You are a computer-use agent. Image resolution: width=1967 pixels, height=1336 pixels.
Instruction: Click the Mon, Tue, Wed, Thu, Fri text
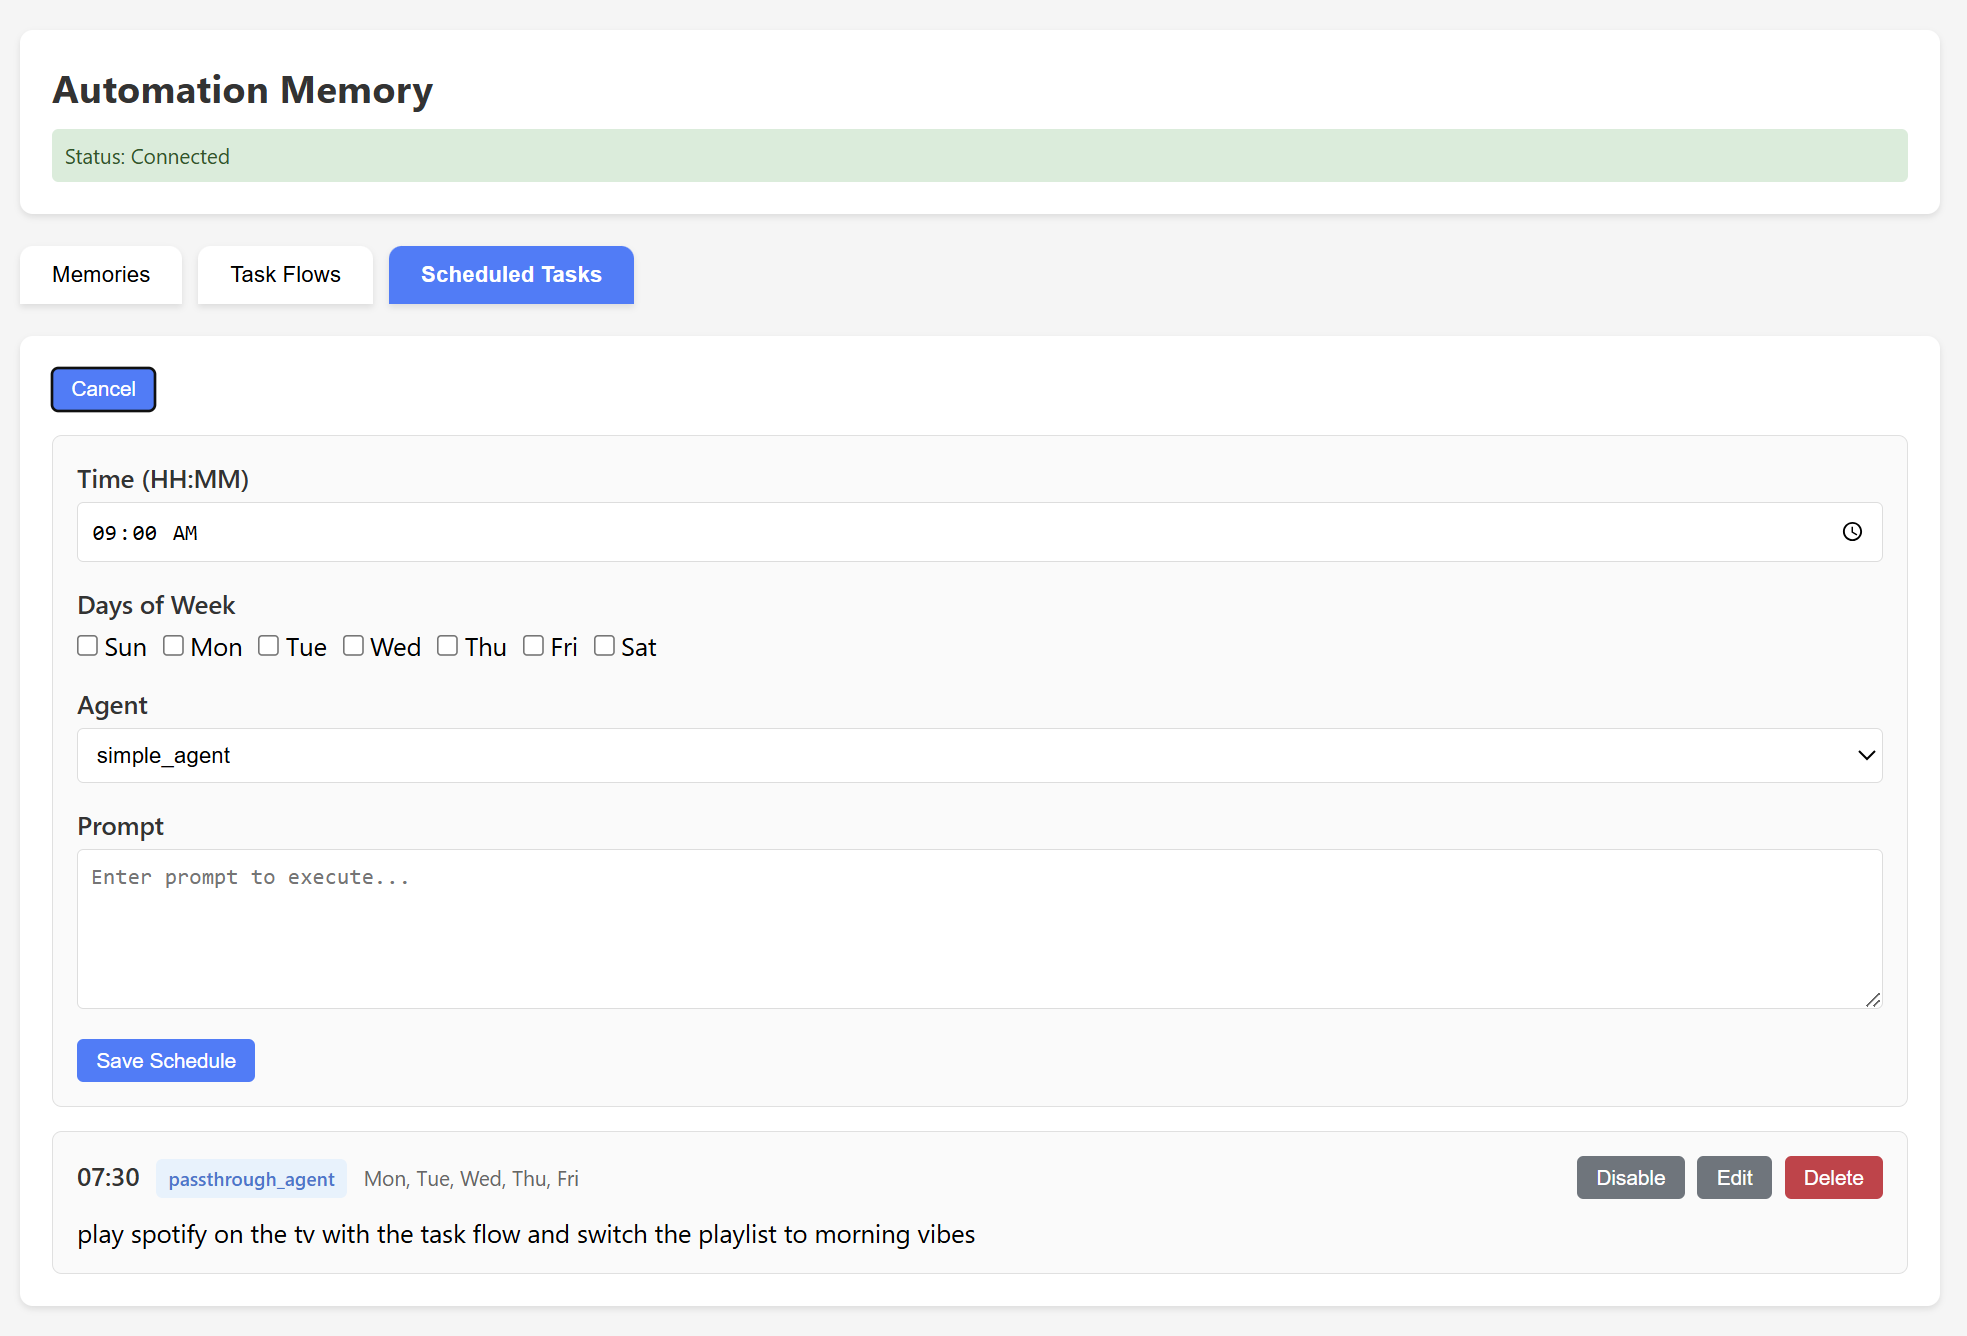point(471,1179)
